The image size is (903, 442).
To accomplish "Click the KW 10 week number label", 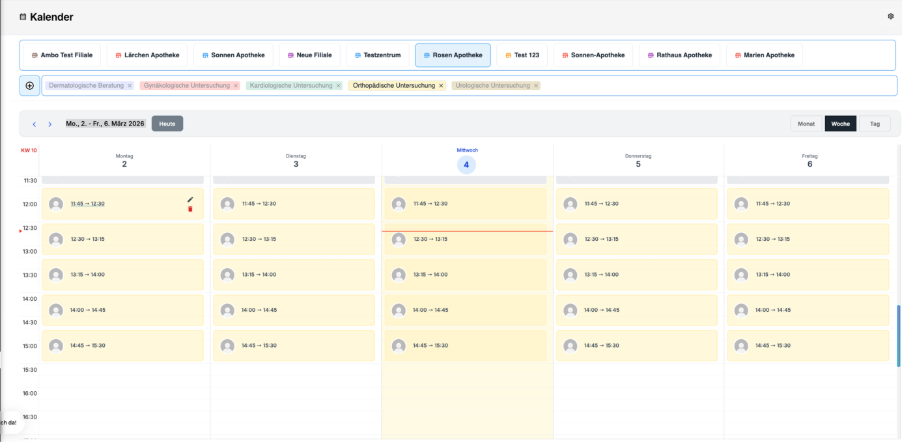I will (29, 150).
